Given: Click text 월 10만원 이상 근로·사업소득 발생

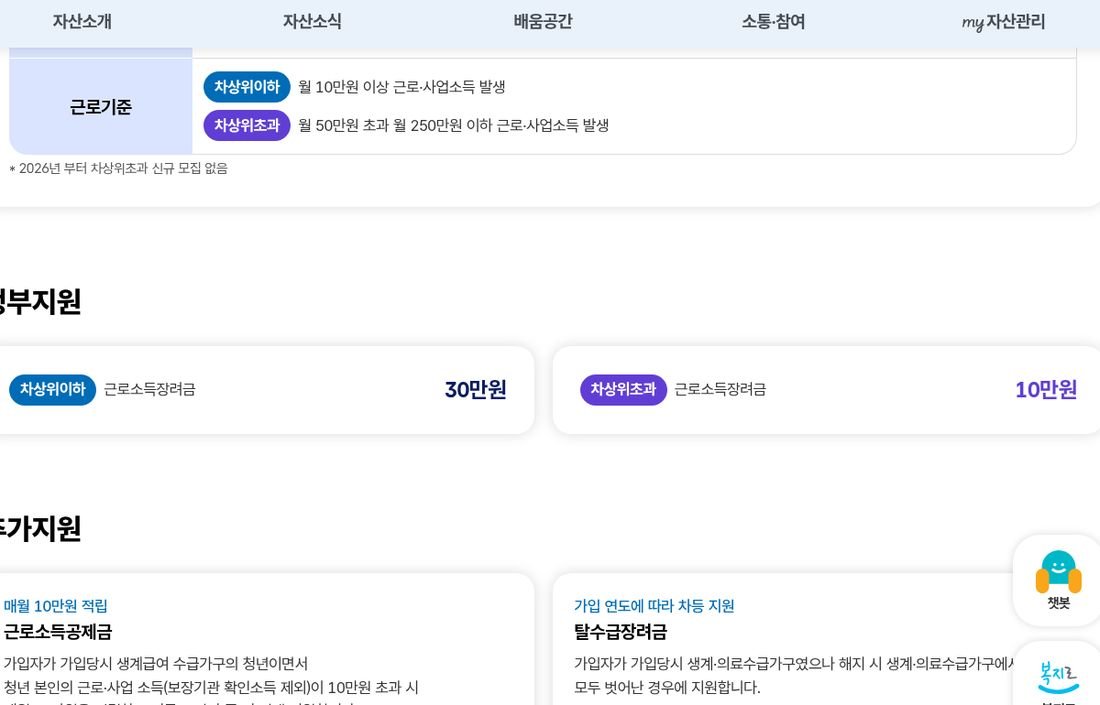Looking at the screenshot, I should (402, 87).
